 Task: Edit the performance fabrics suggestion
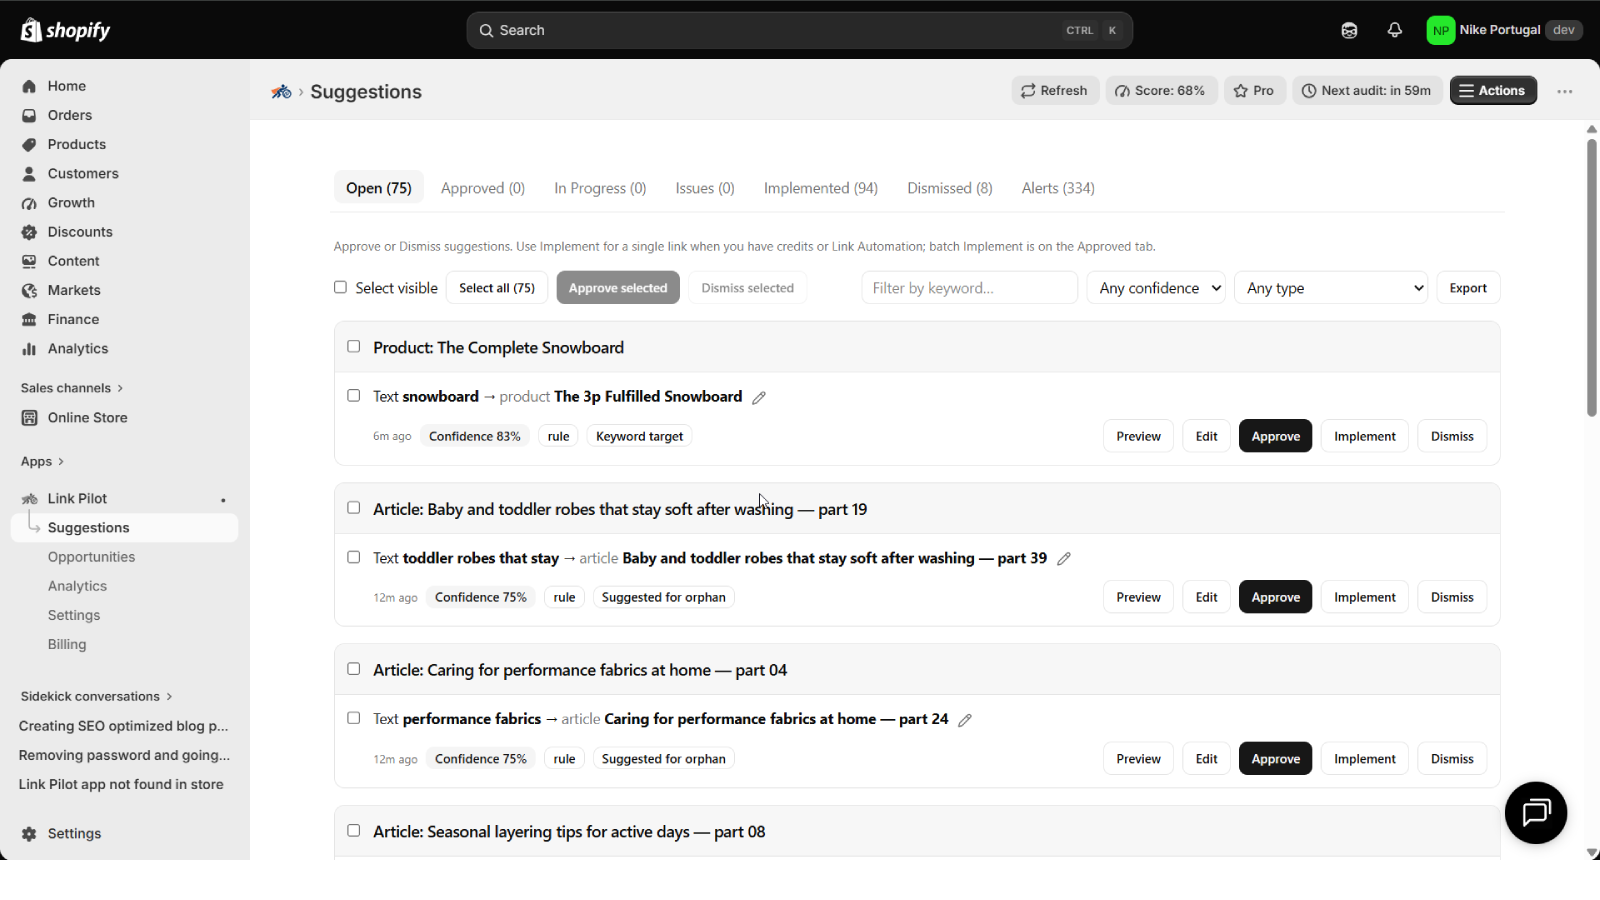1206,759
